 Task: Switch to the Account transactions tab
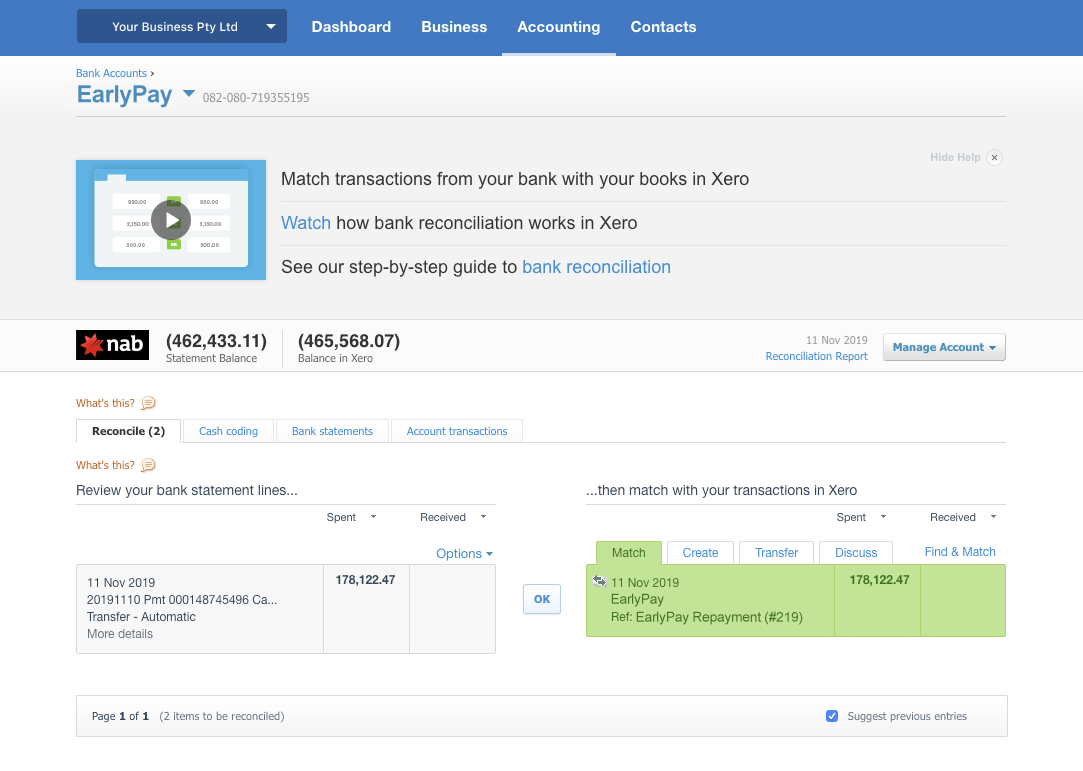coord(457,431)
